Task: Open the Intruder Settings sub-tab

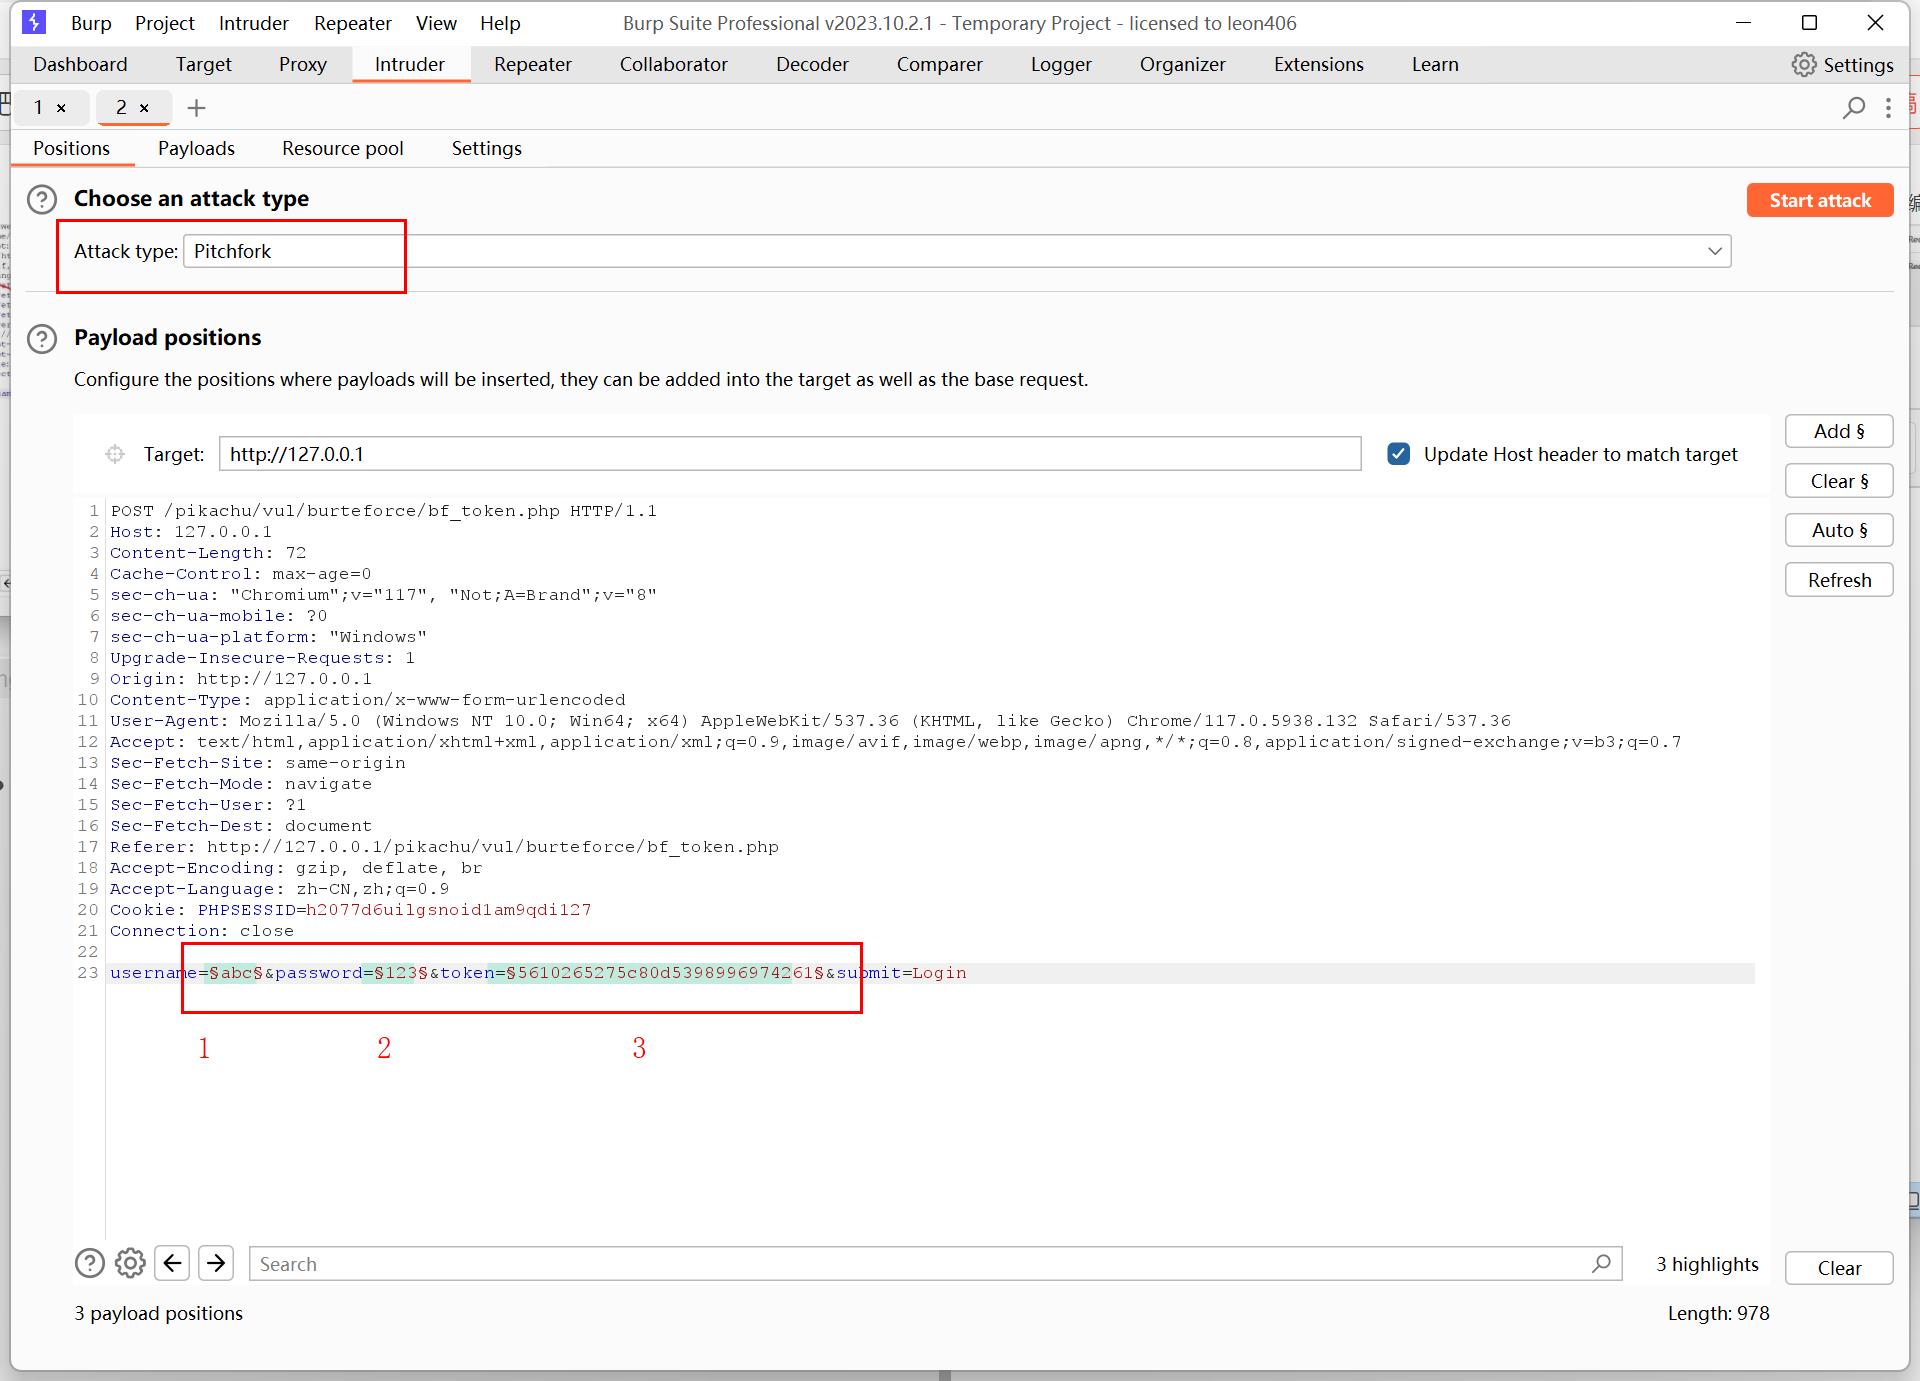Action: 487,148
